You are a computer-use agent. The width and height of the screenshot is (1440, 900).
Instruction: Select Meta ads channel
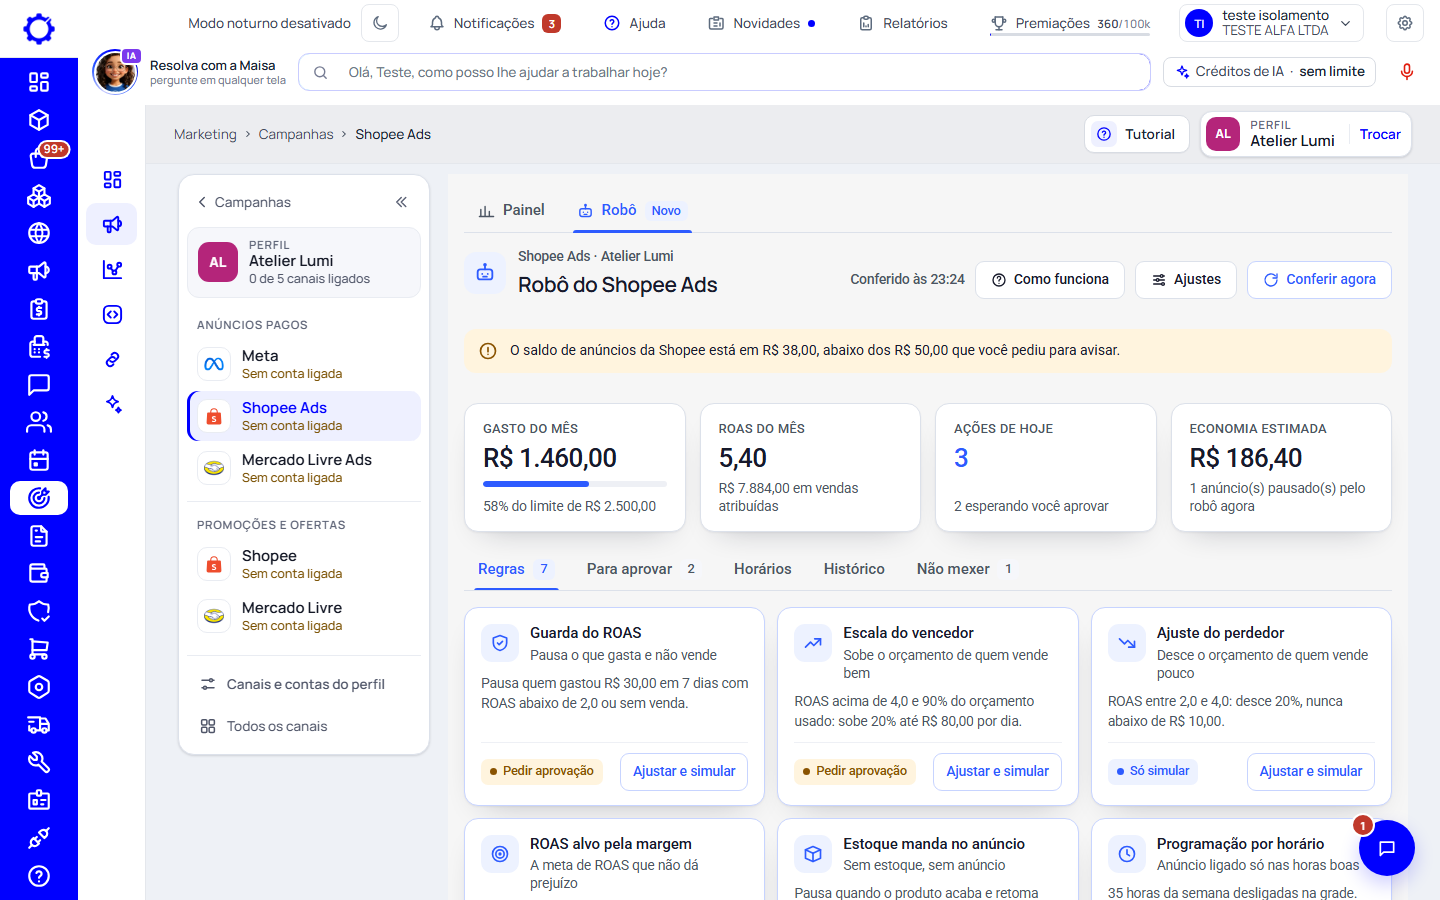(304, 364)
